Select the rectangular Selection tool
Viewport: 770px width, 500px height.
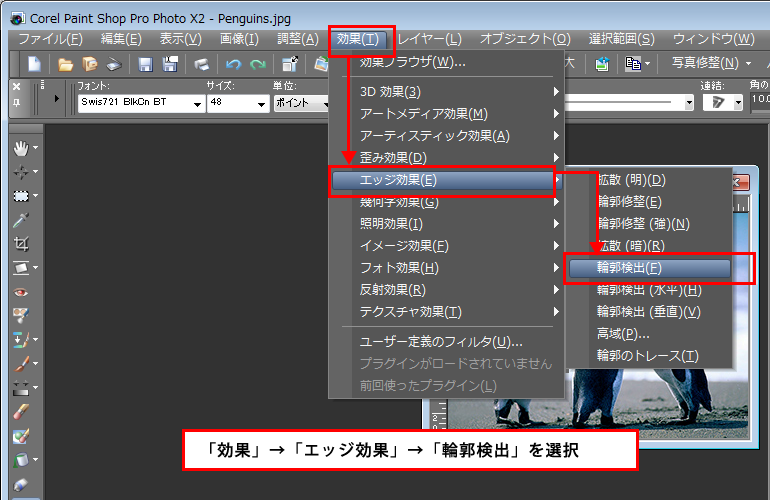pos(21,196)
